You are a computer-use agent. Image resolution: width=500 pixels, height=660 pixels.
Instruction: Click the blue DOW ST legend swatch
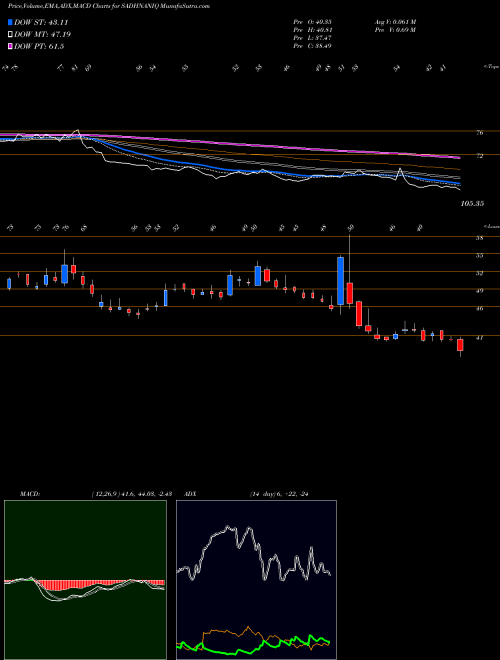coord(11,23)
